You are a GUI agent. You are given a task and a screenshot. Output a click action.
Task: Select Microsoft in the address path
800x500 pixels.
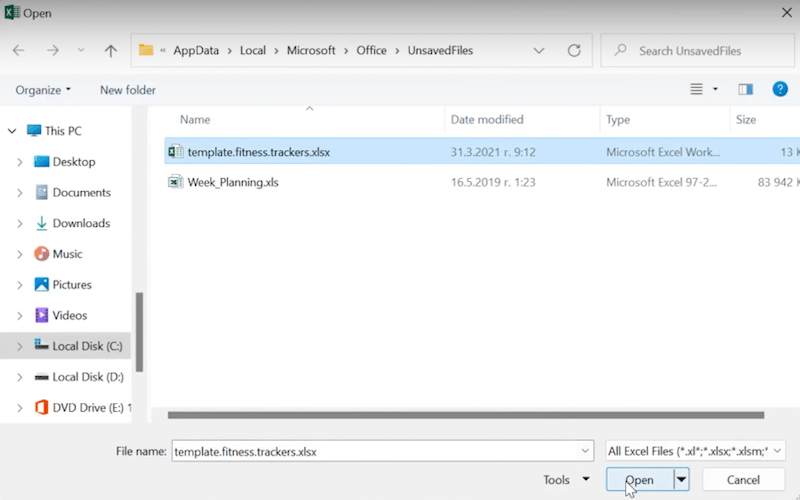click(311, 51)
